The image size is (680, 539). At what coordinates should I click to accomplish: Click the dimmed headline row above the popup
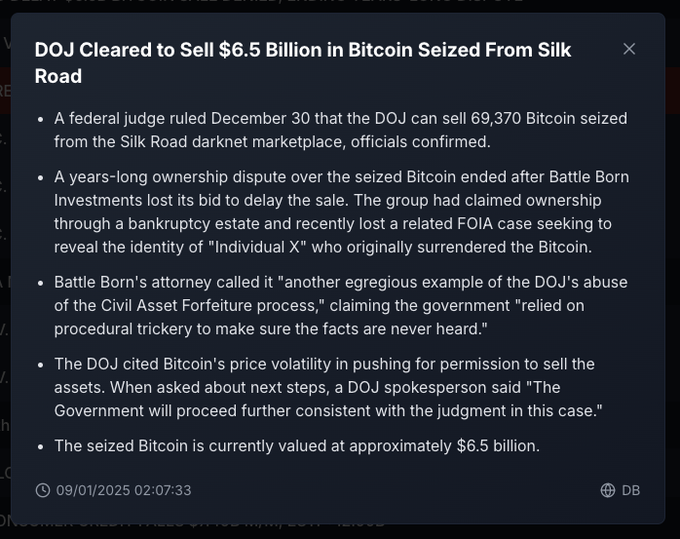click(340, 5)
